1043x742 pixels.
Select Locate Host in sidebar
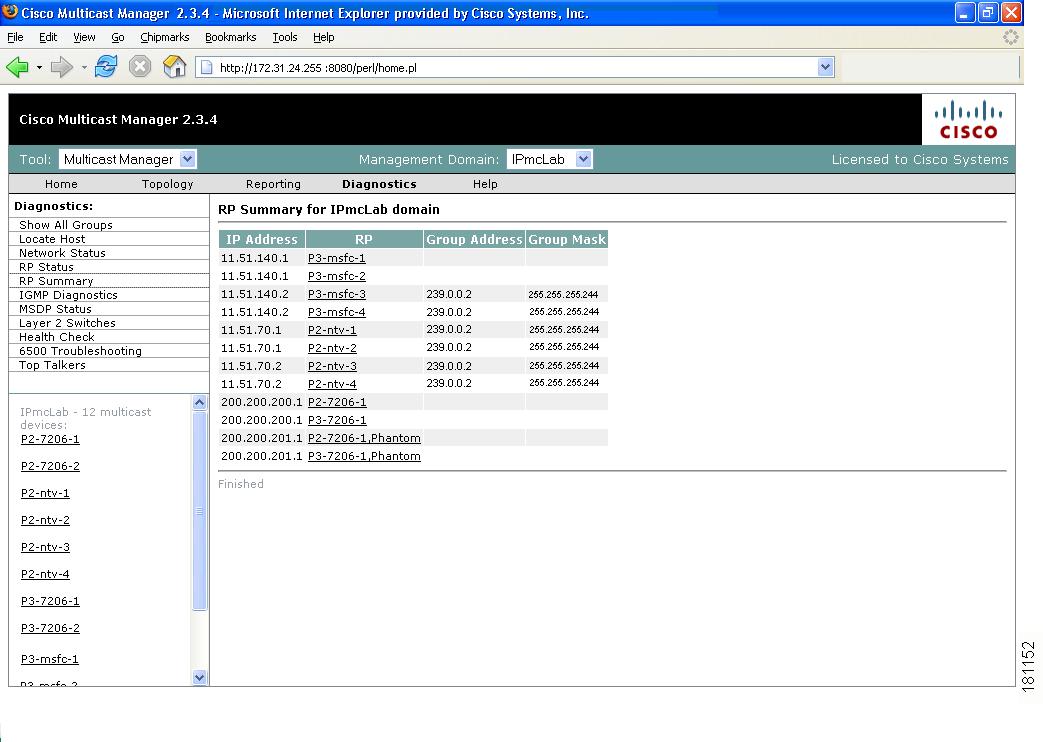[x=52, y=239]
